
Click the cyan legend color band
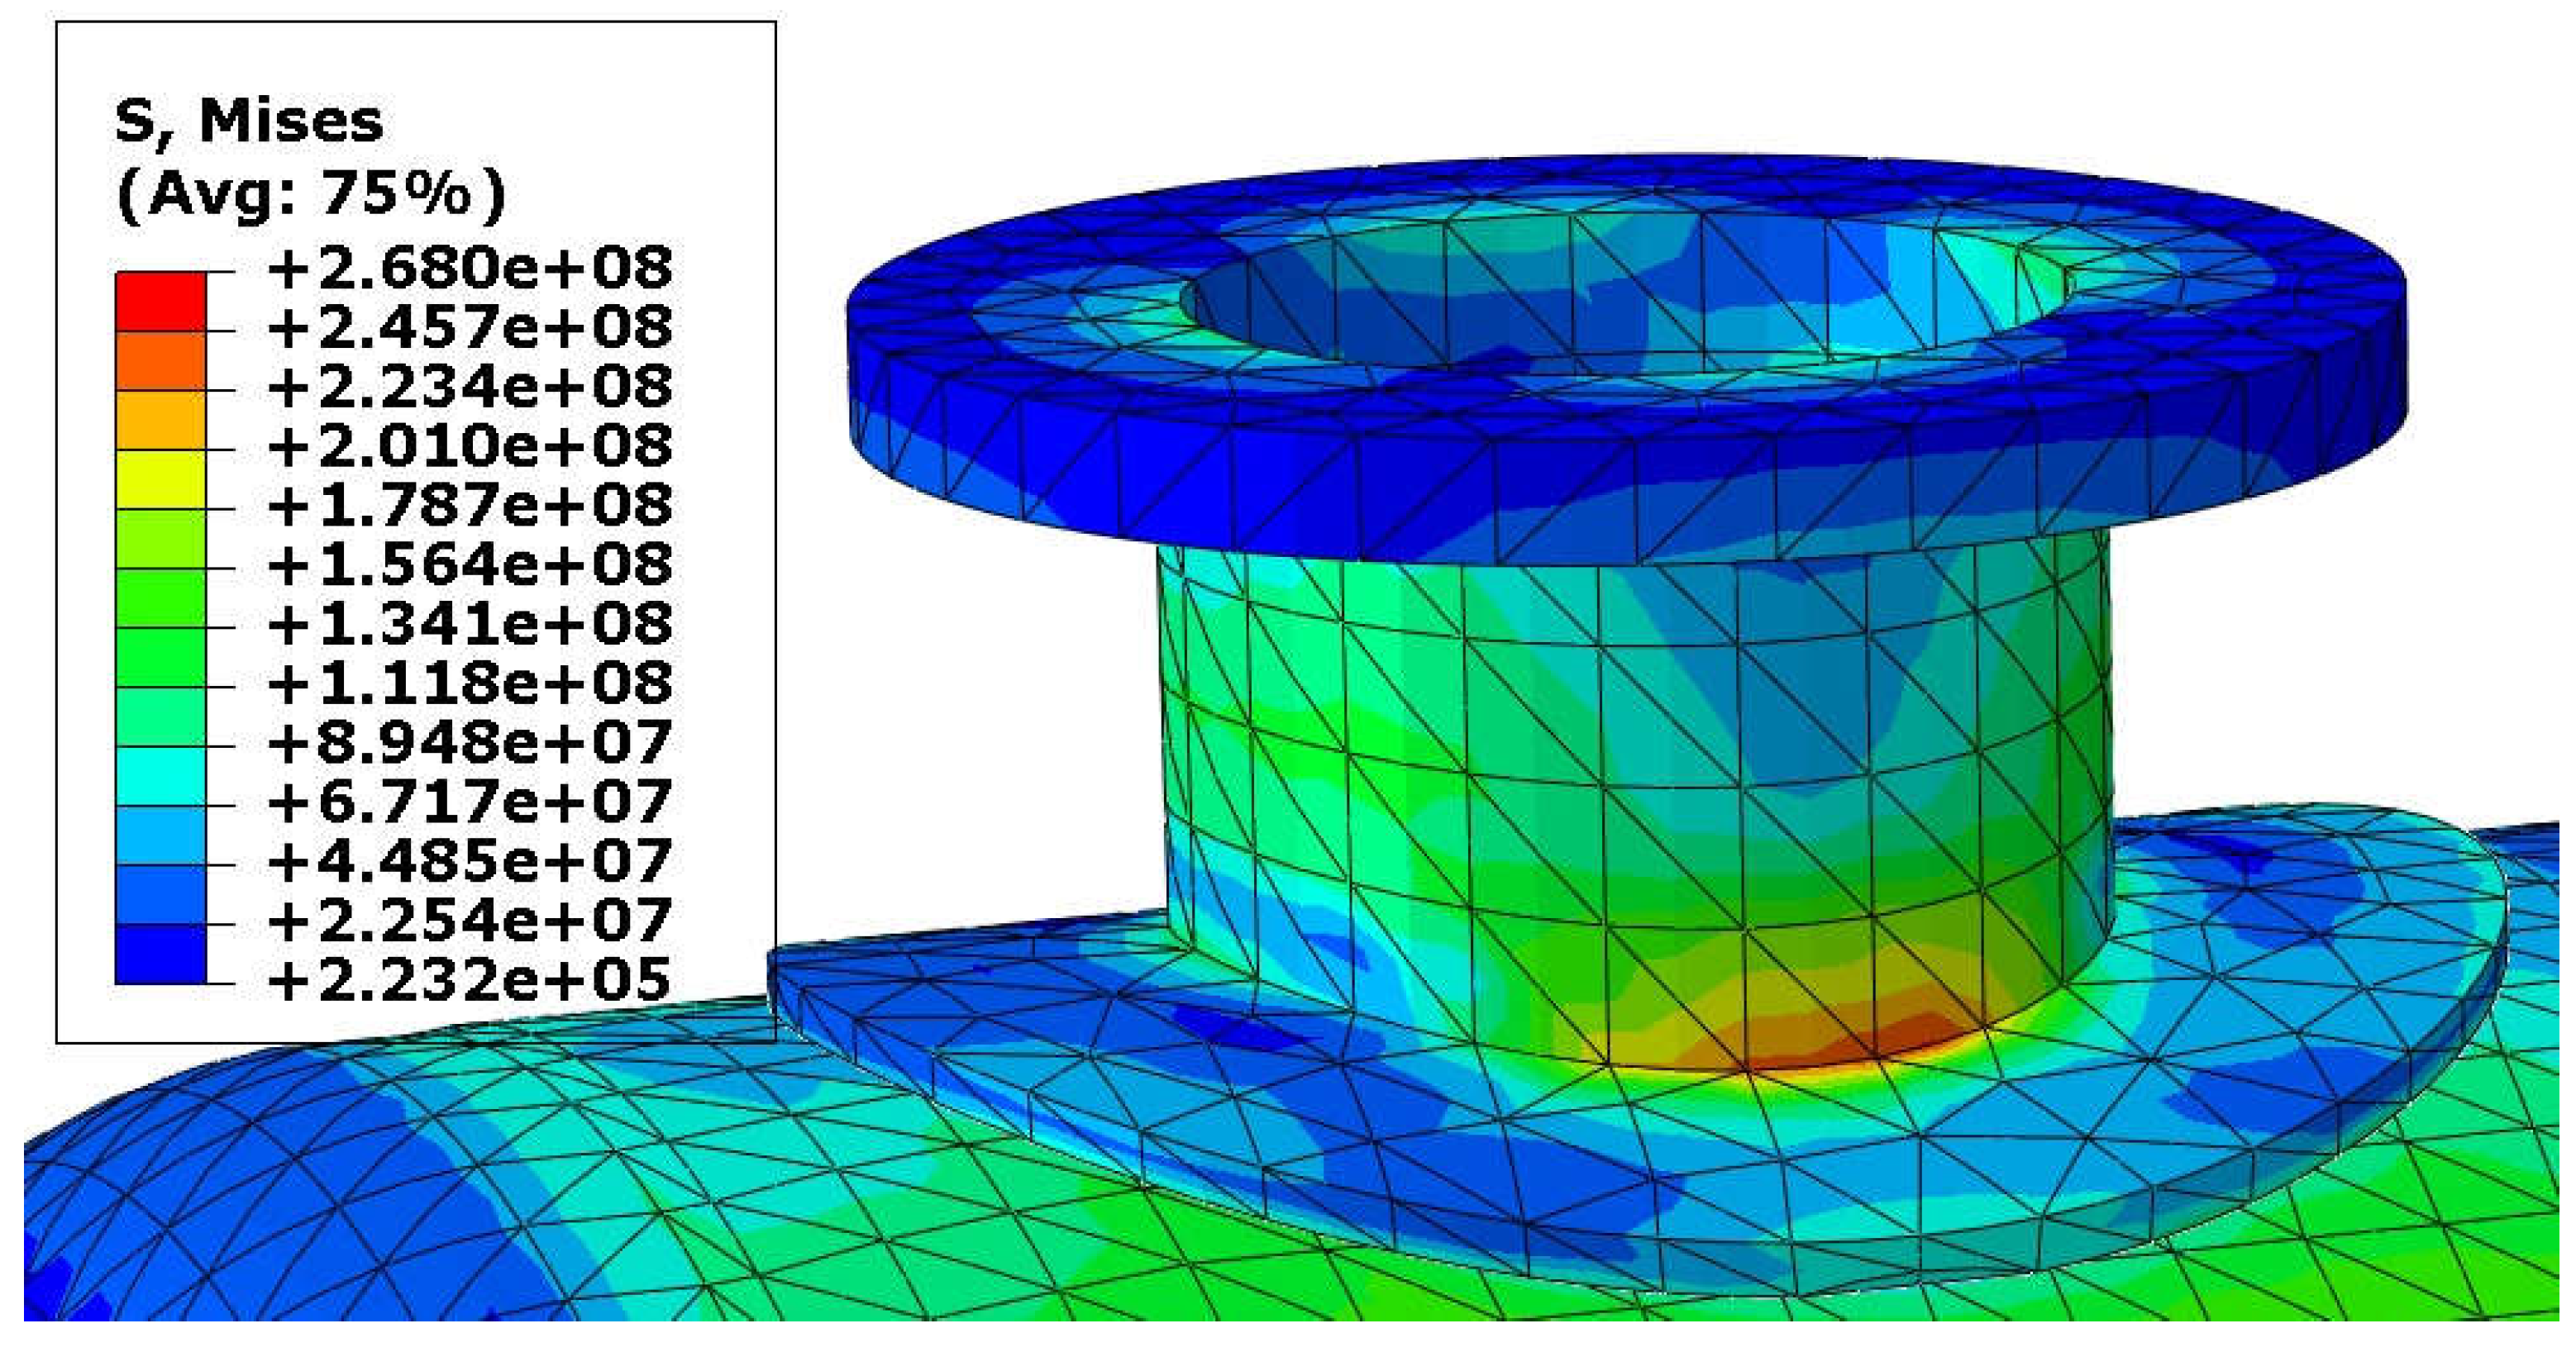[x=160, y=776]
